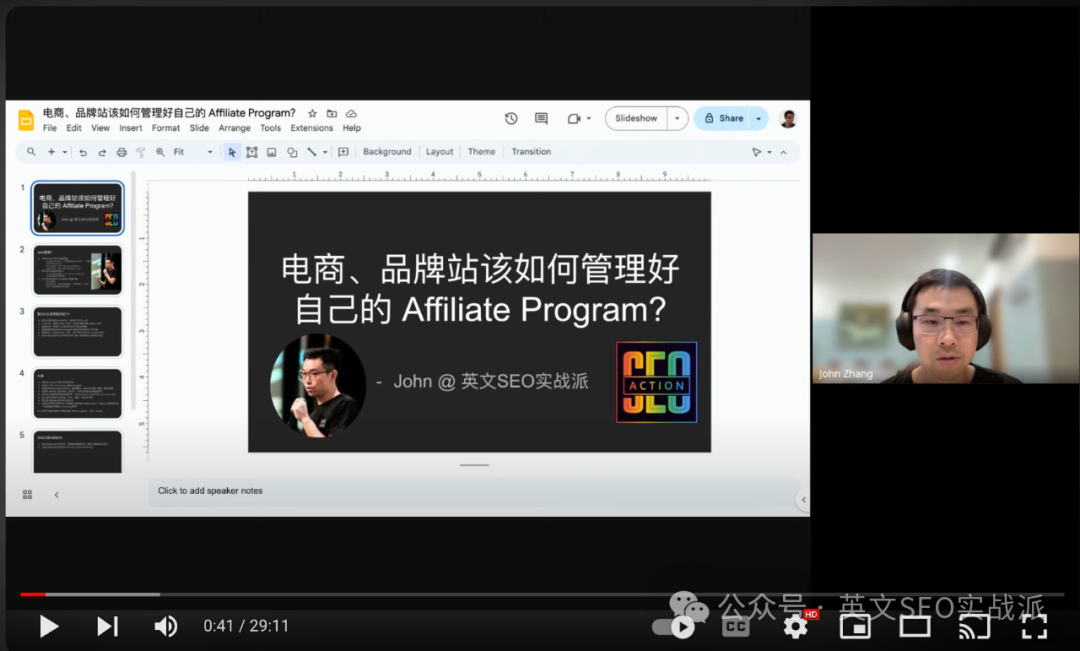Toggle closed captions CC button
The image size is (1080, 651).
point(735,626)
